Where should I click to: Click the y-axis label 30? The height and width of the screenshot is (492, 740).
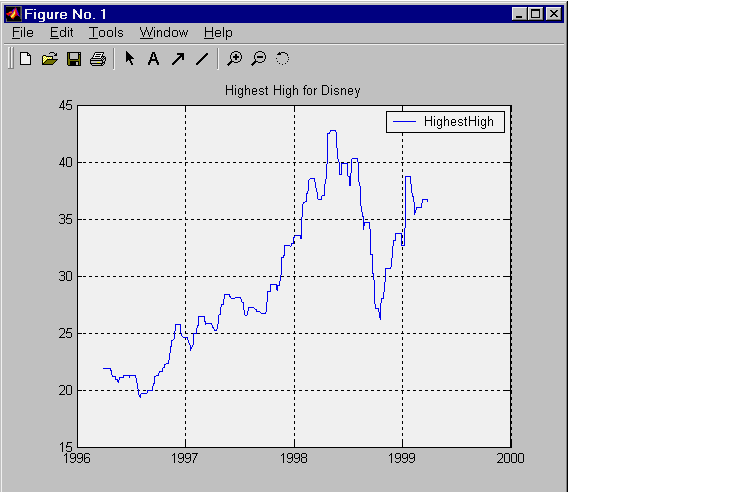[66, 276]
